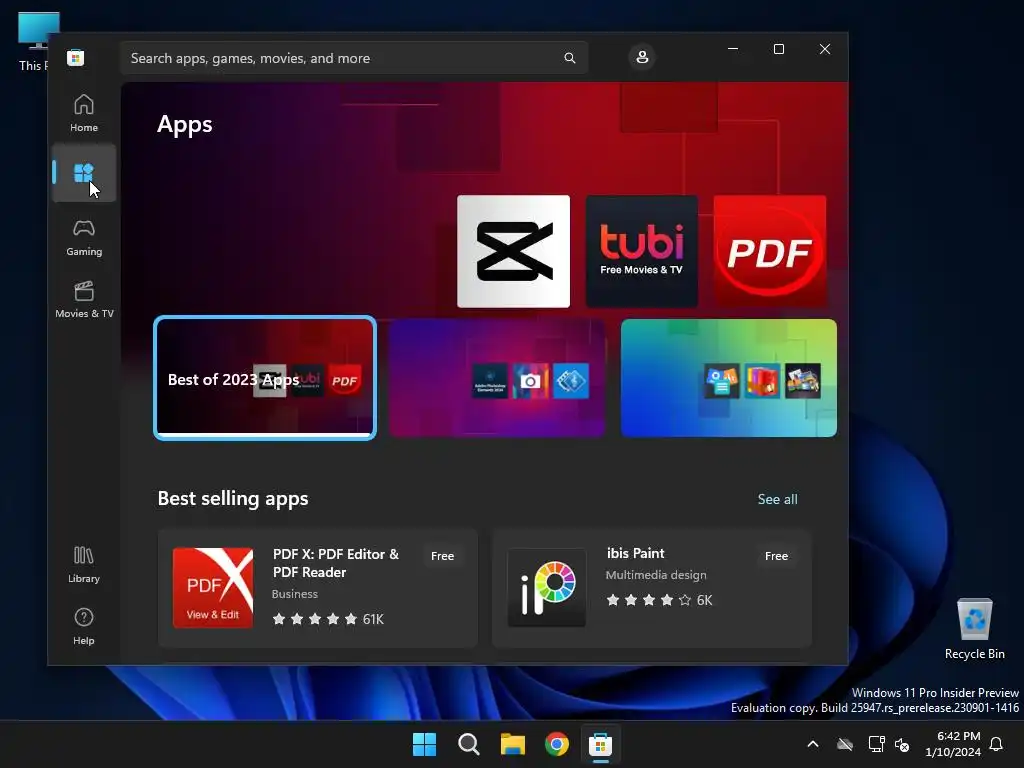Open the Movies & TV section
The image size is (1024, 768).
84,300
